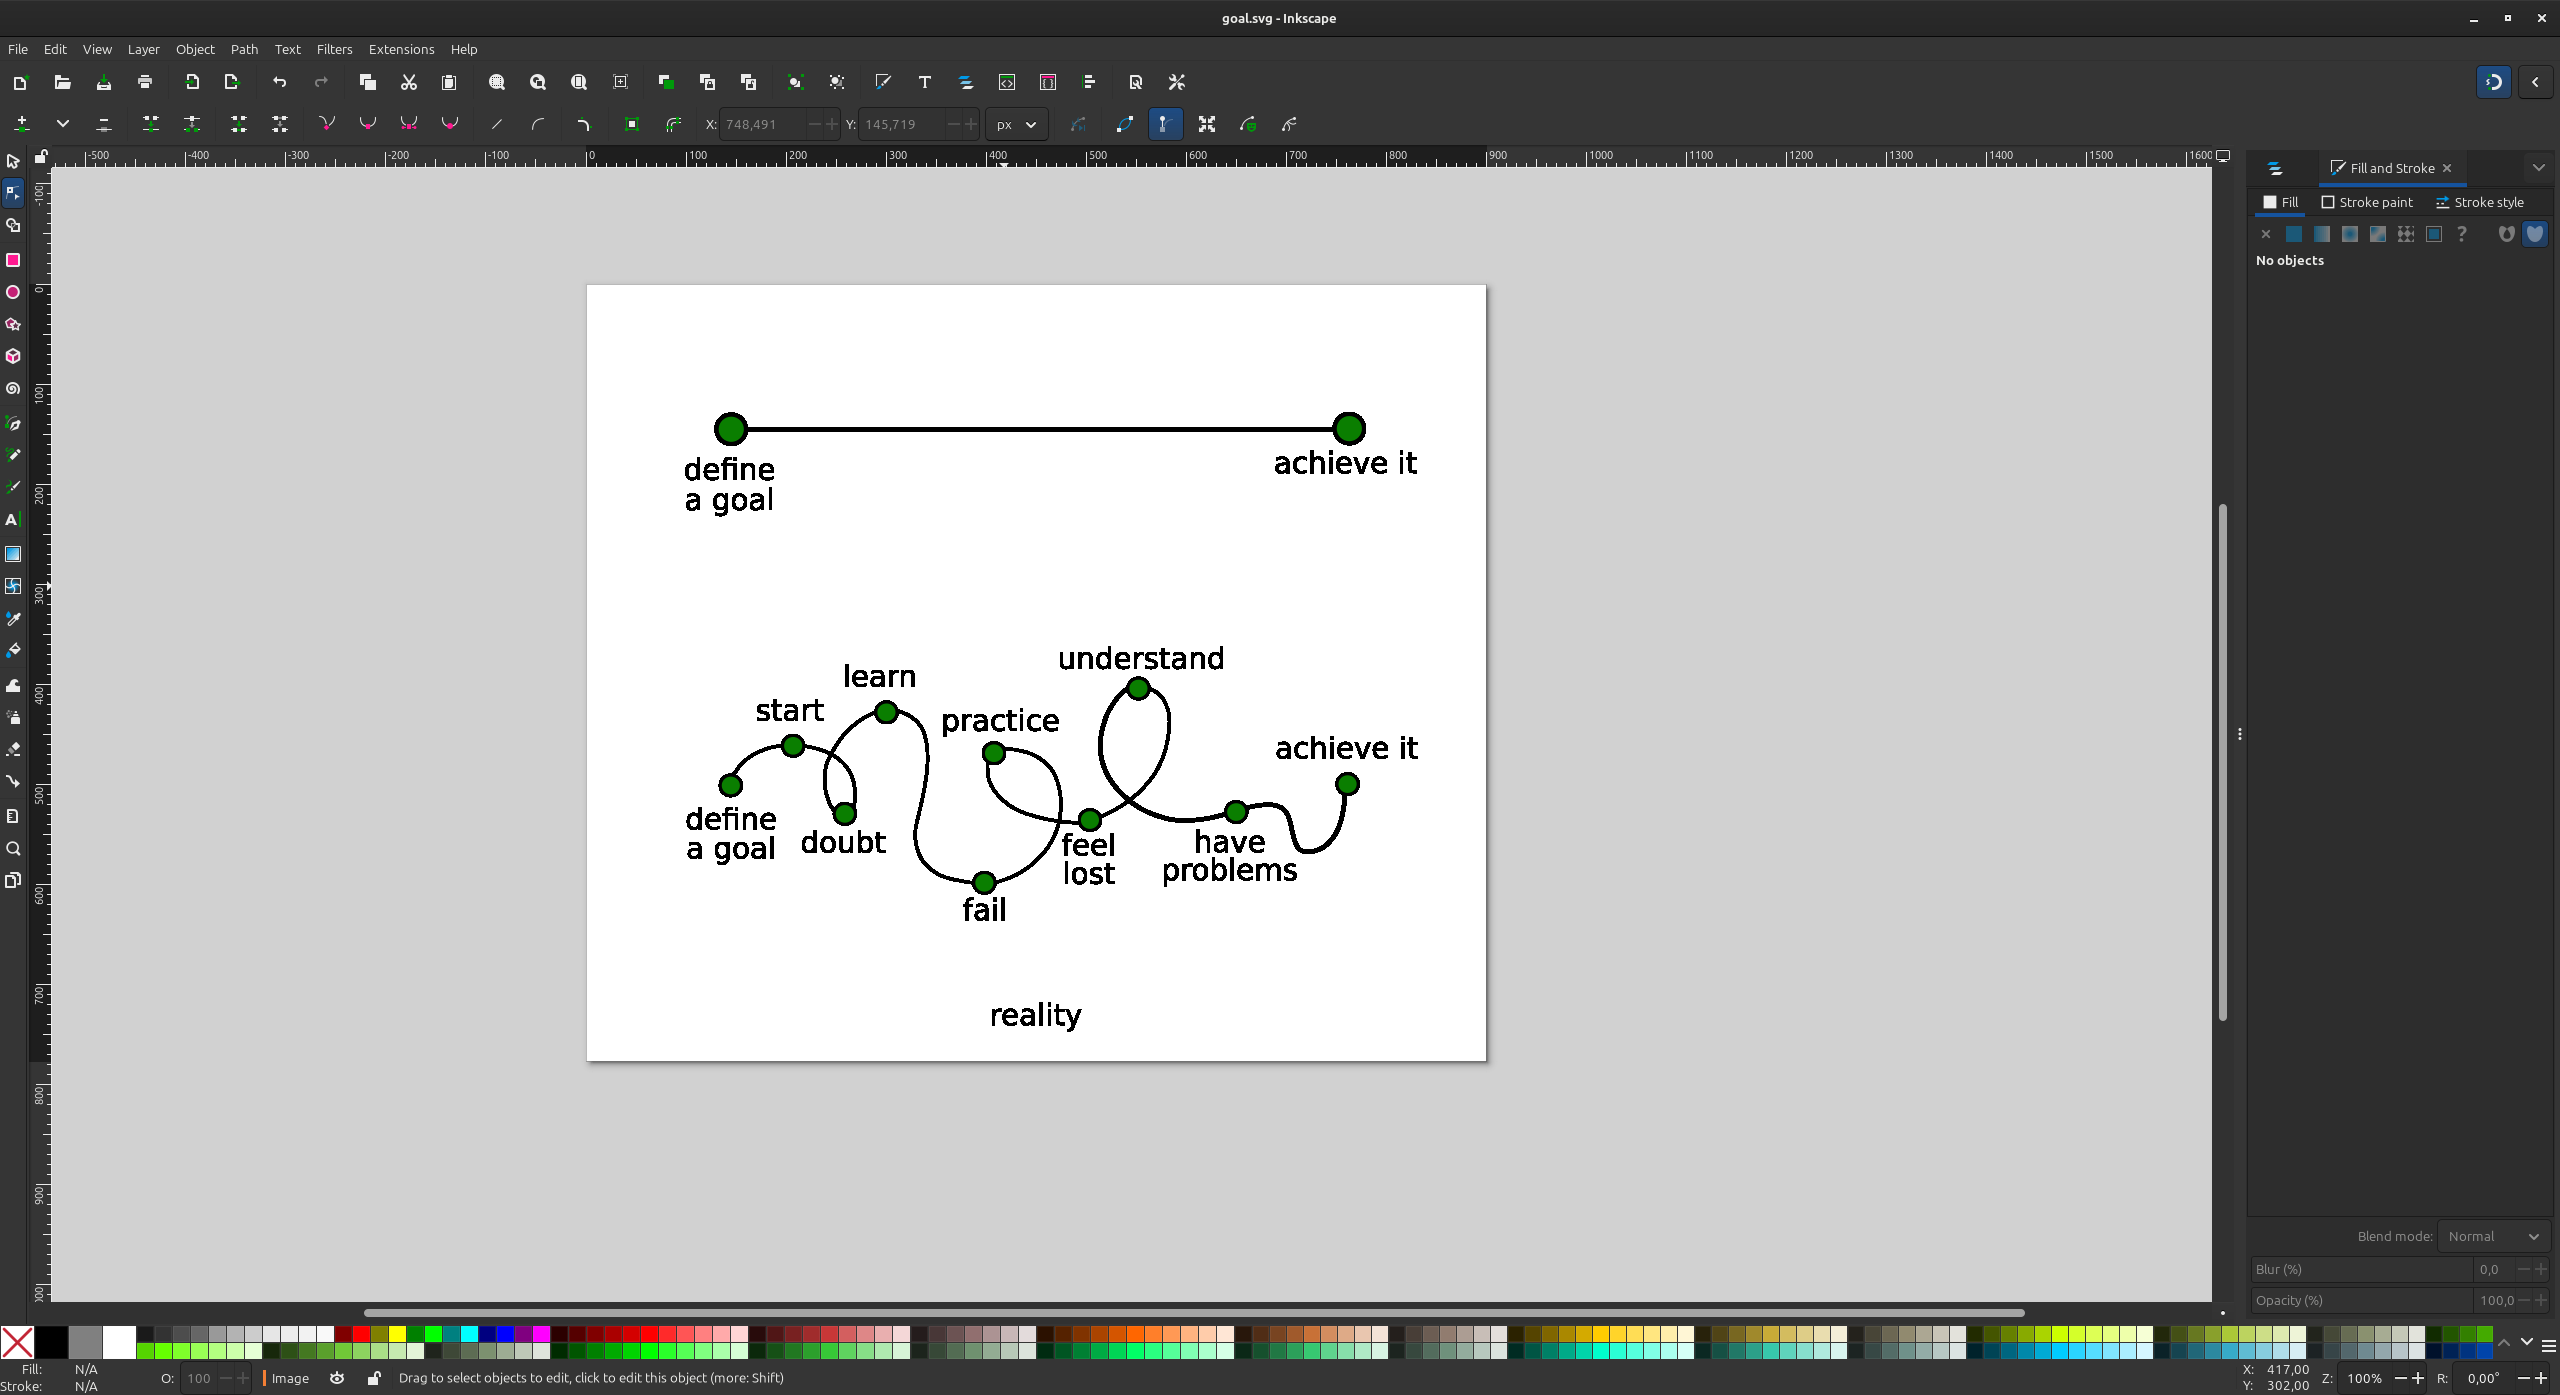
Task: Select the Ellipse tool
Action: (13, 292)
